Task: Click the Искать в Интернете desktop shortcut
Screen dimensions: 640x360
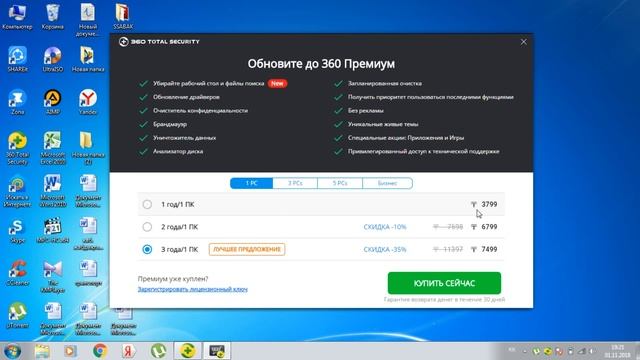Action: [x=17, y=190]
